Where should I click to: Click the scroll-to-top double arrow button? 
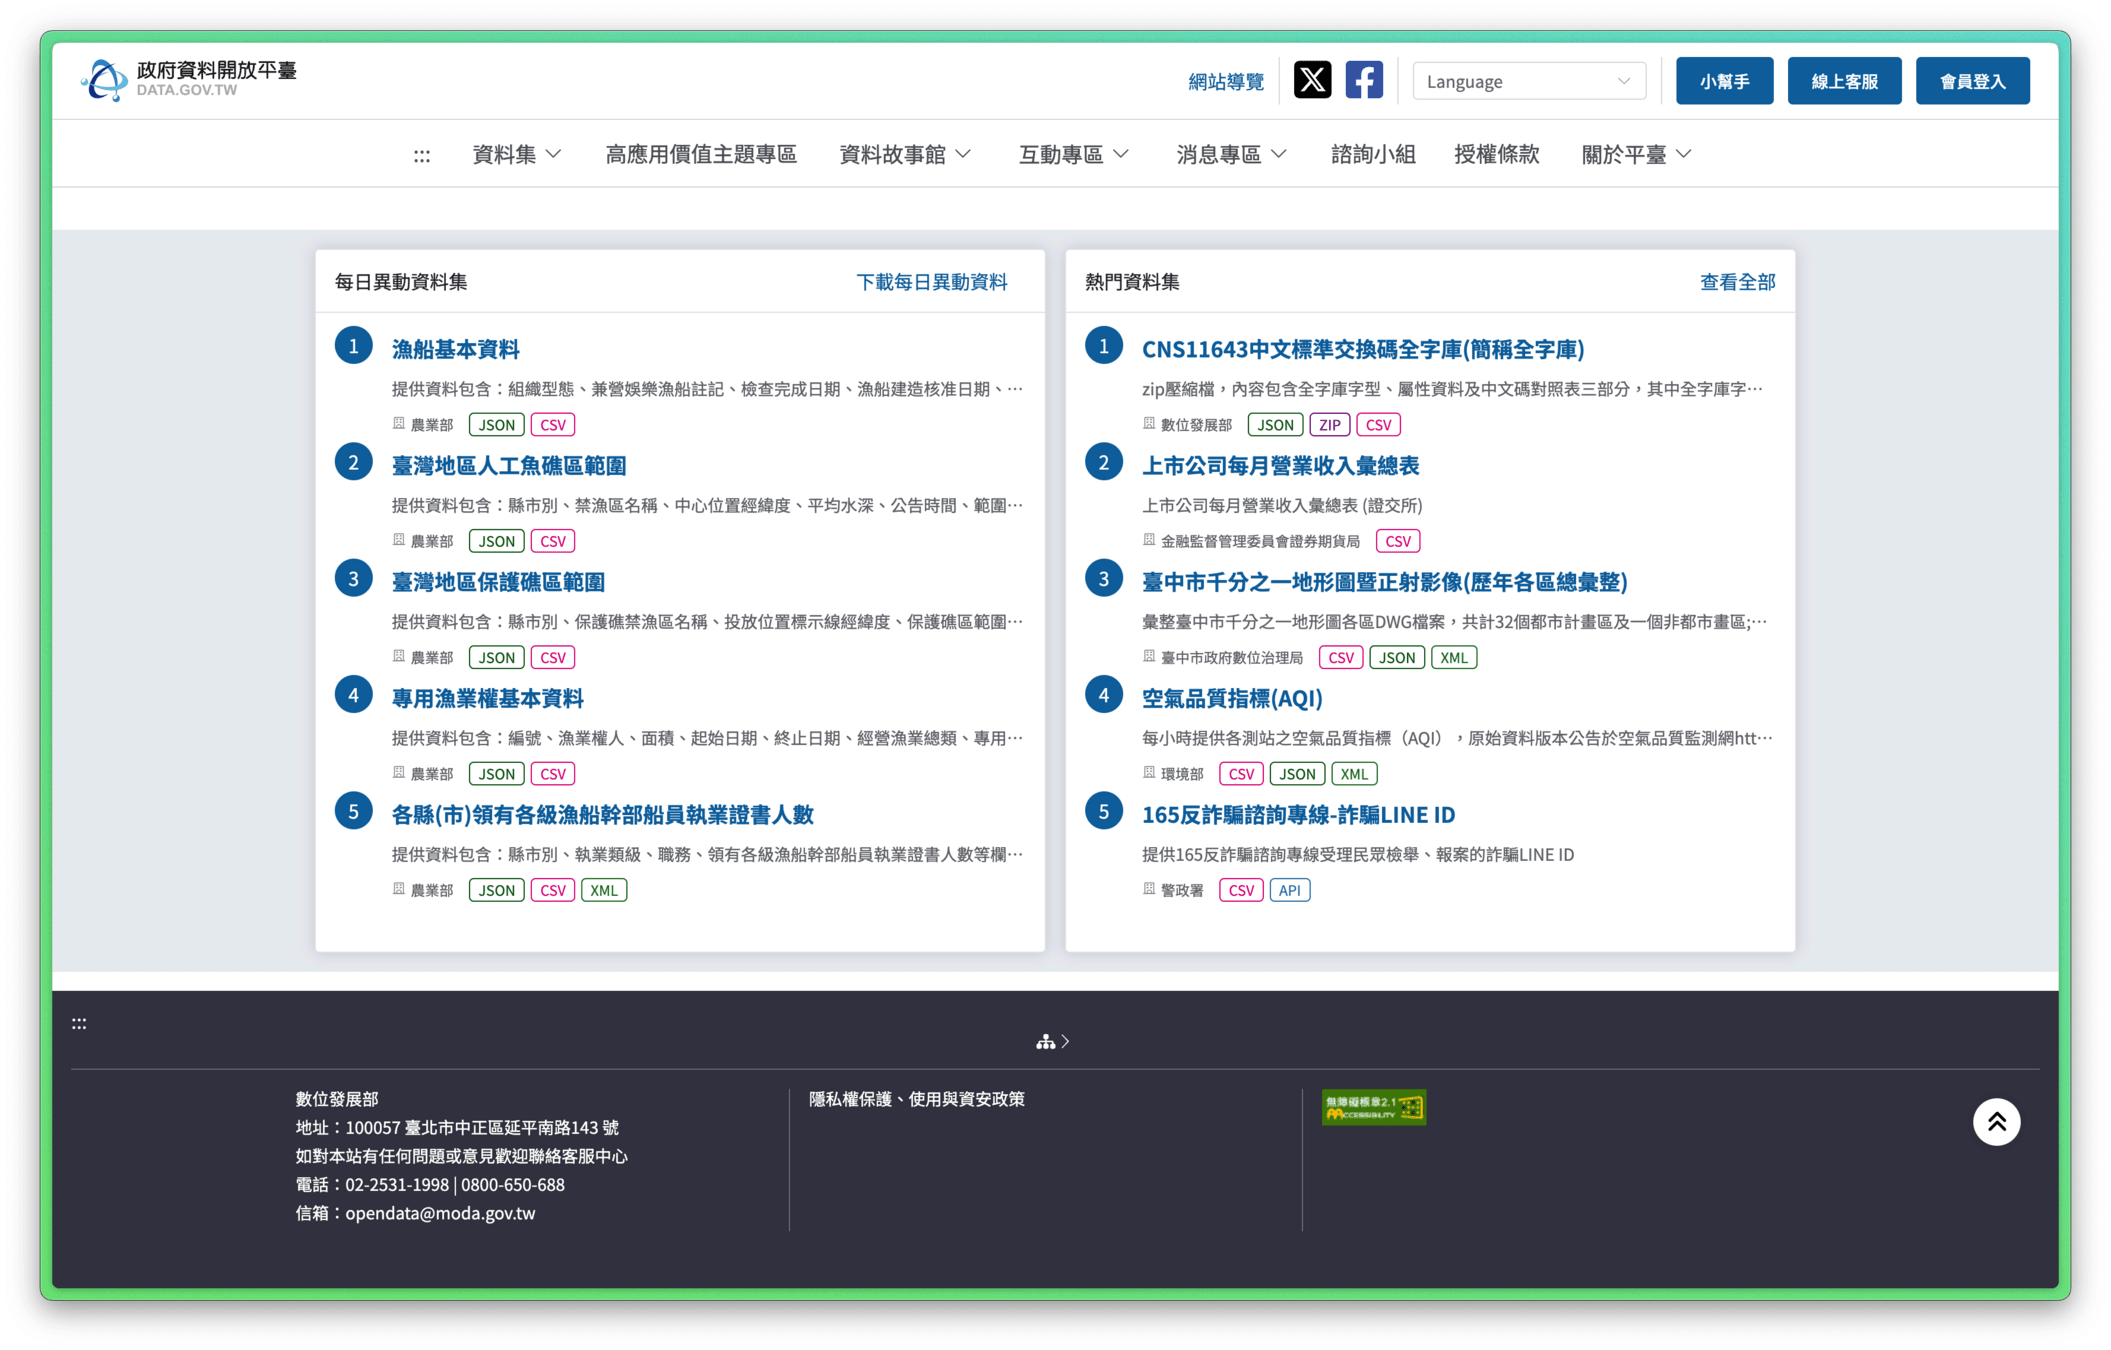pyautogui.click(x=1996, y=1122)
